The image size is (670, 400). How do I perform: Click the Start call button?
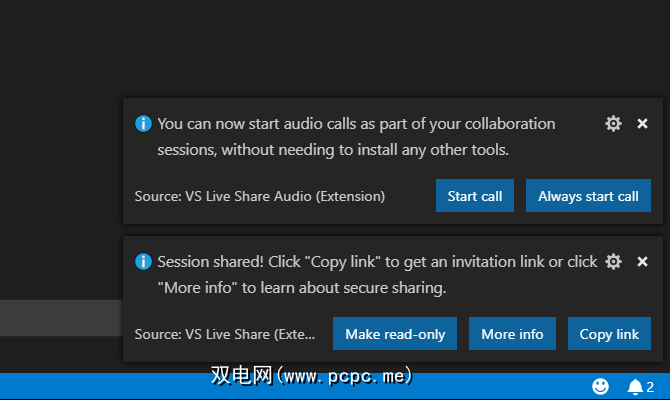pyautogui.click(x=475, y=196)
